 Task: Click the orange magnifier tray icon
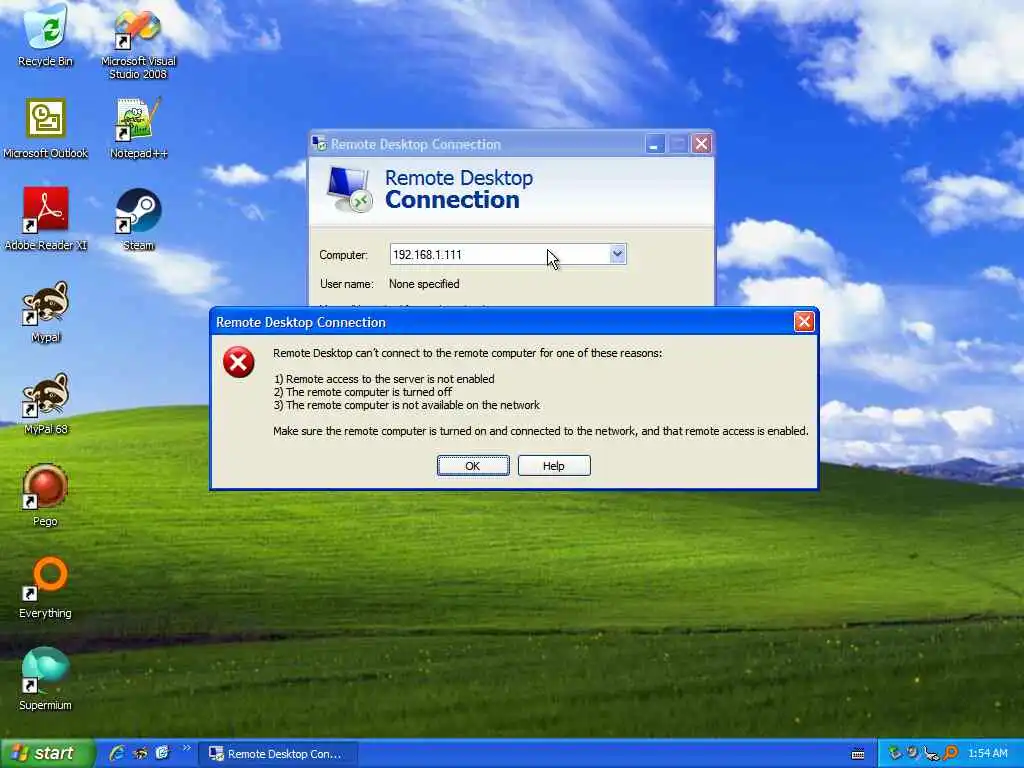(950, 753)
